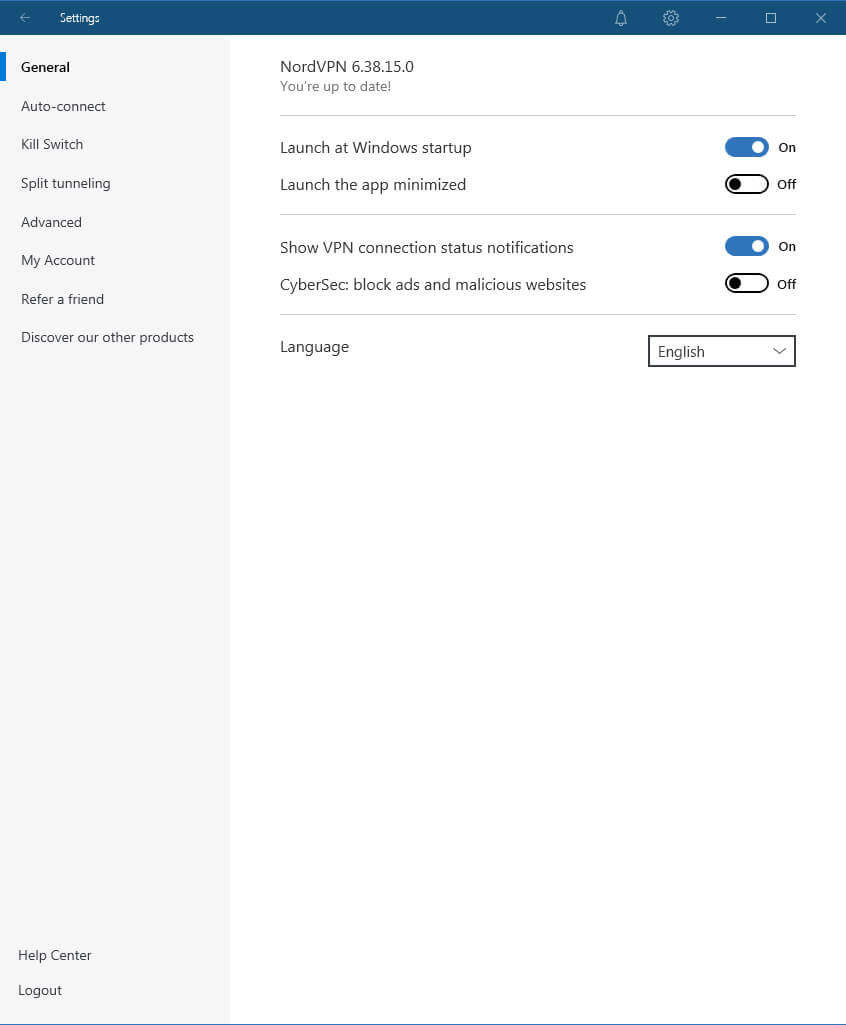
Task: Click the You're up to date text
Action: 335,86
